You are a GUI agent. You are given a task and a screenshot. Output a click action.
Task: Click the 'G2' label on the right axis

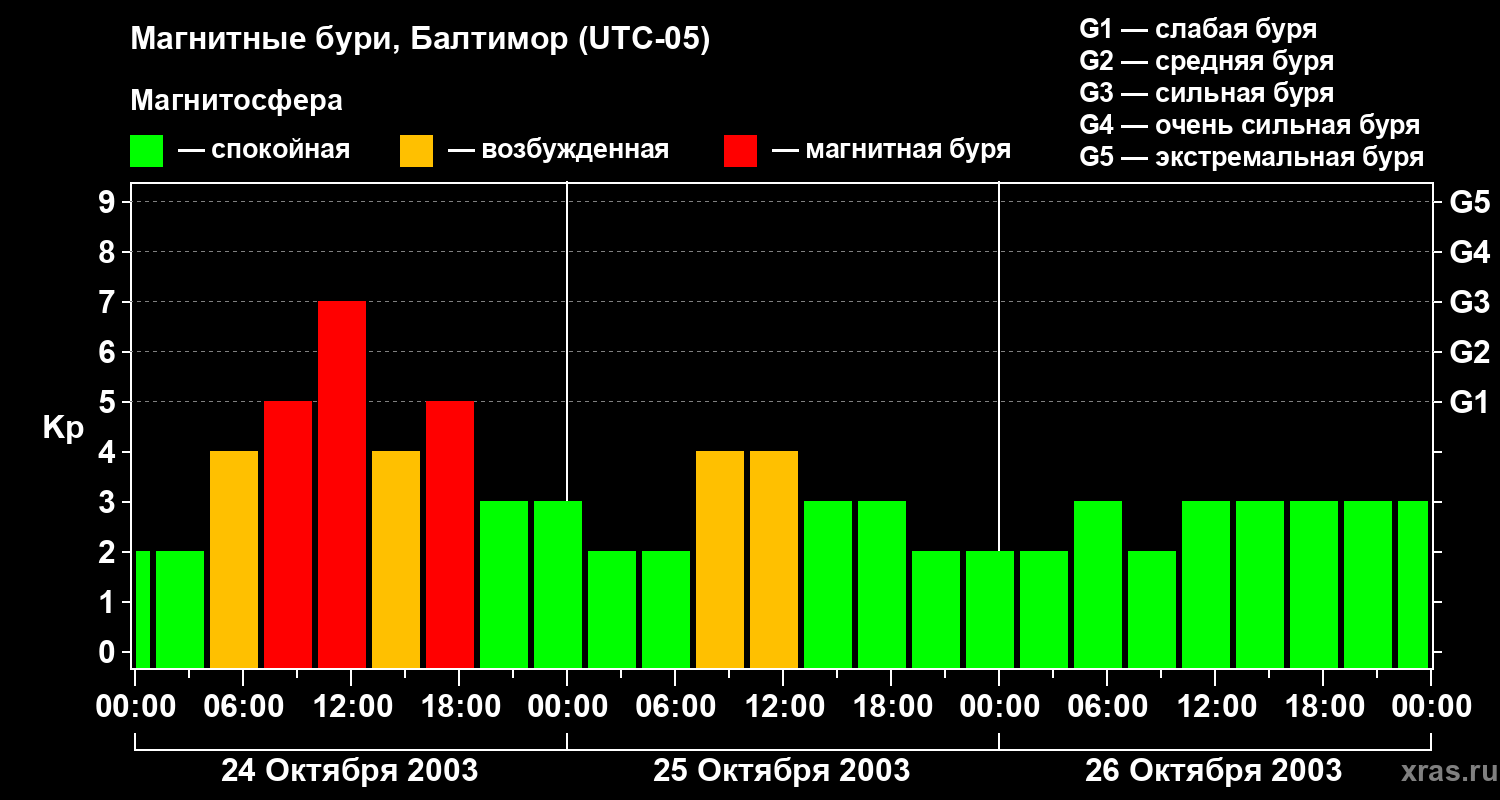[x=1469, y=352]
